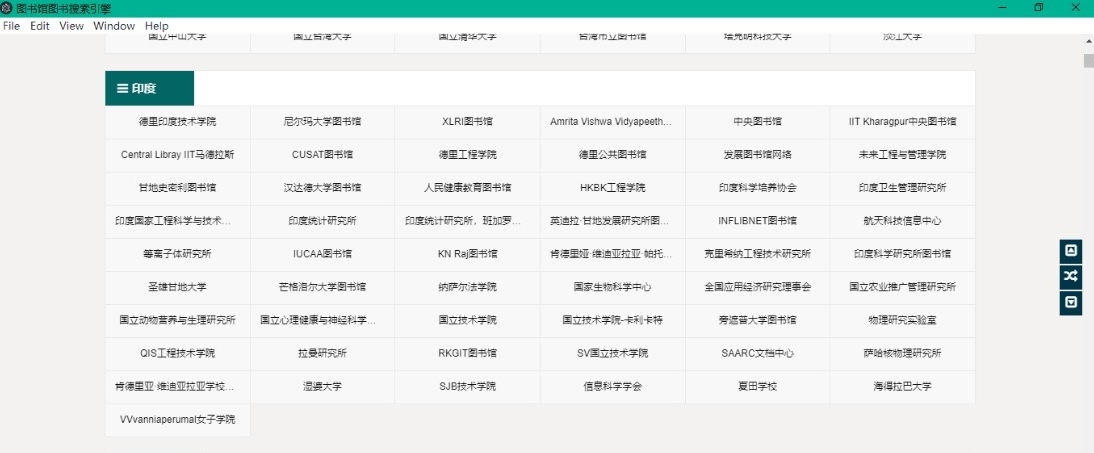Open 印度科学培养协会

tap(757, 188)
